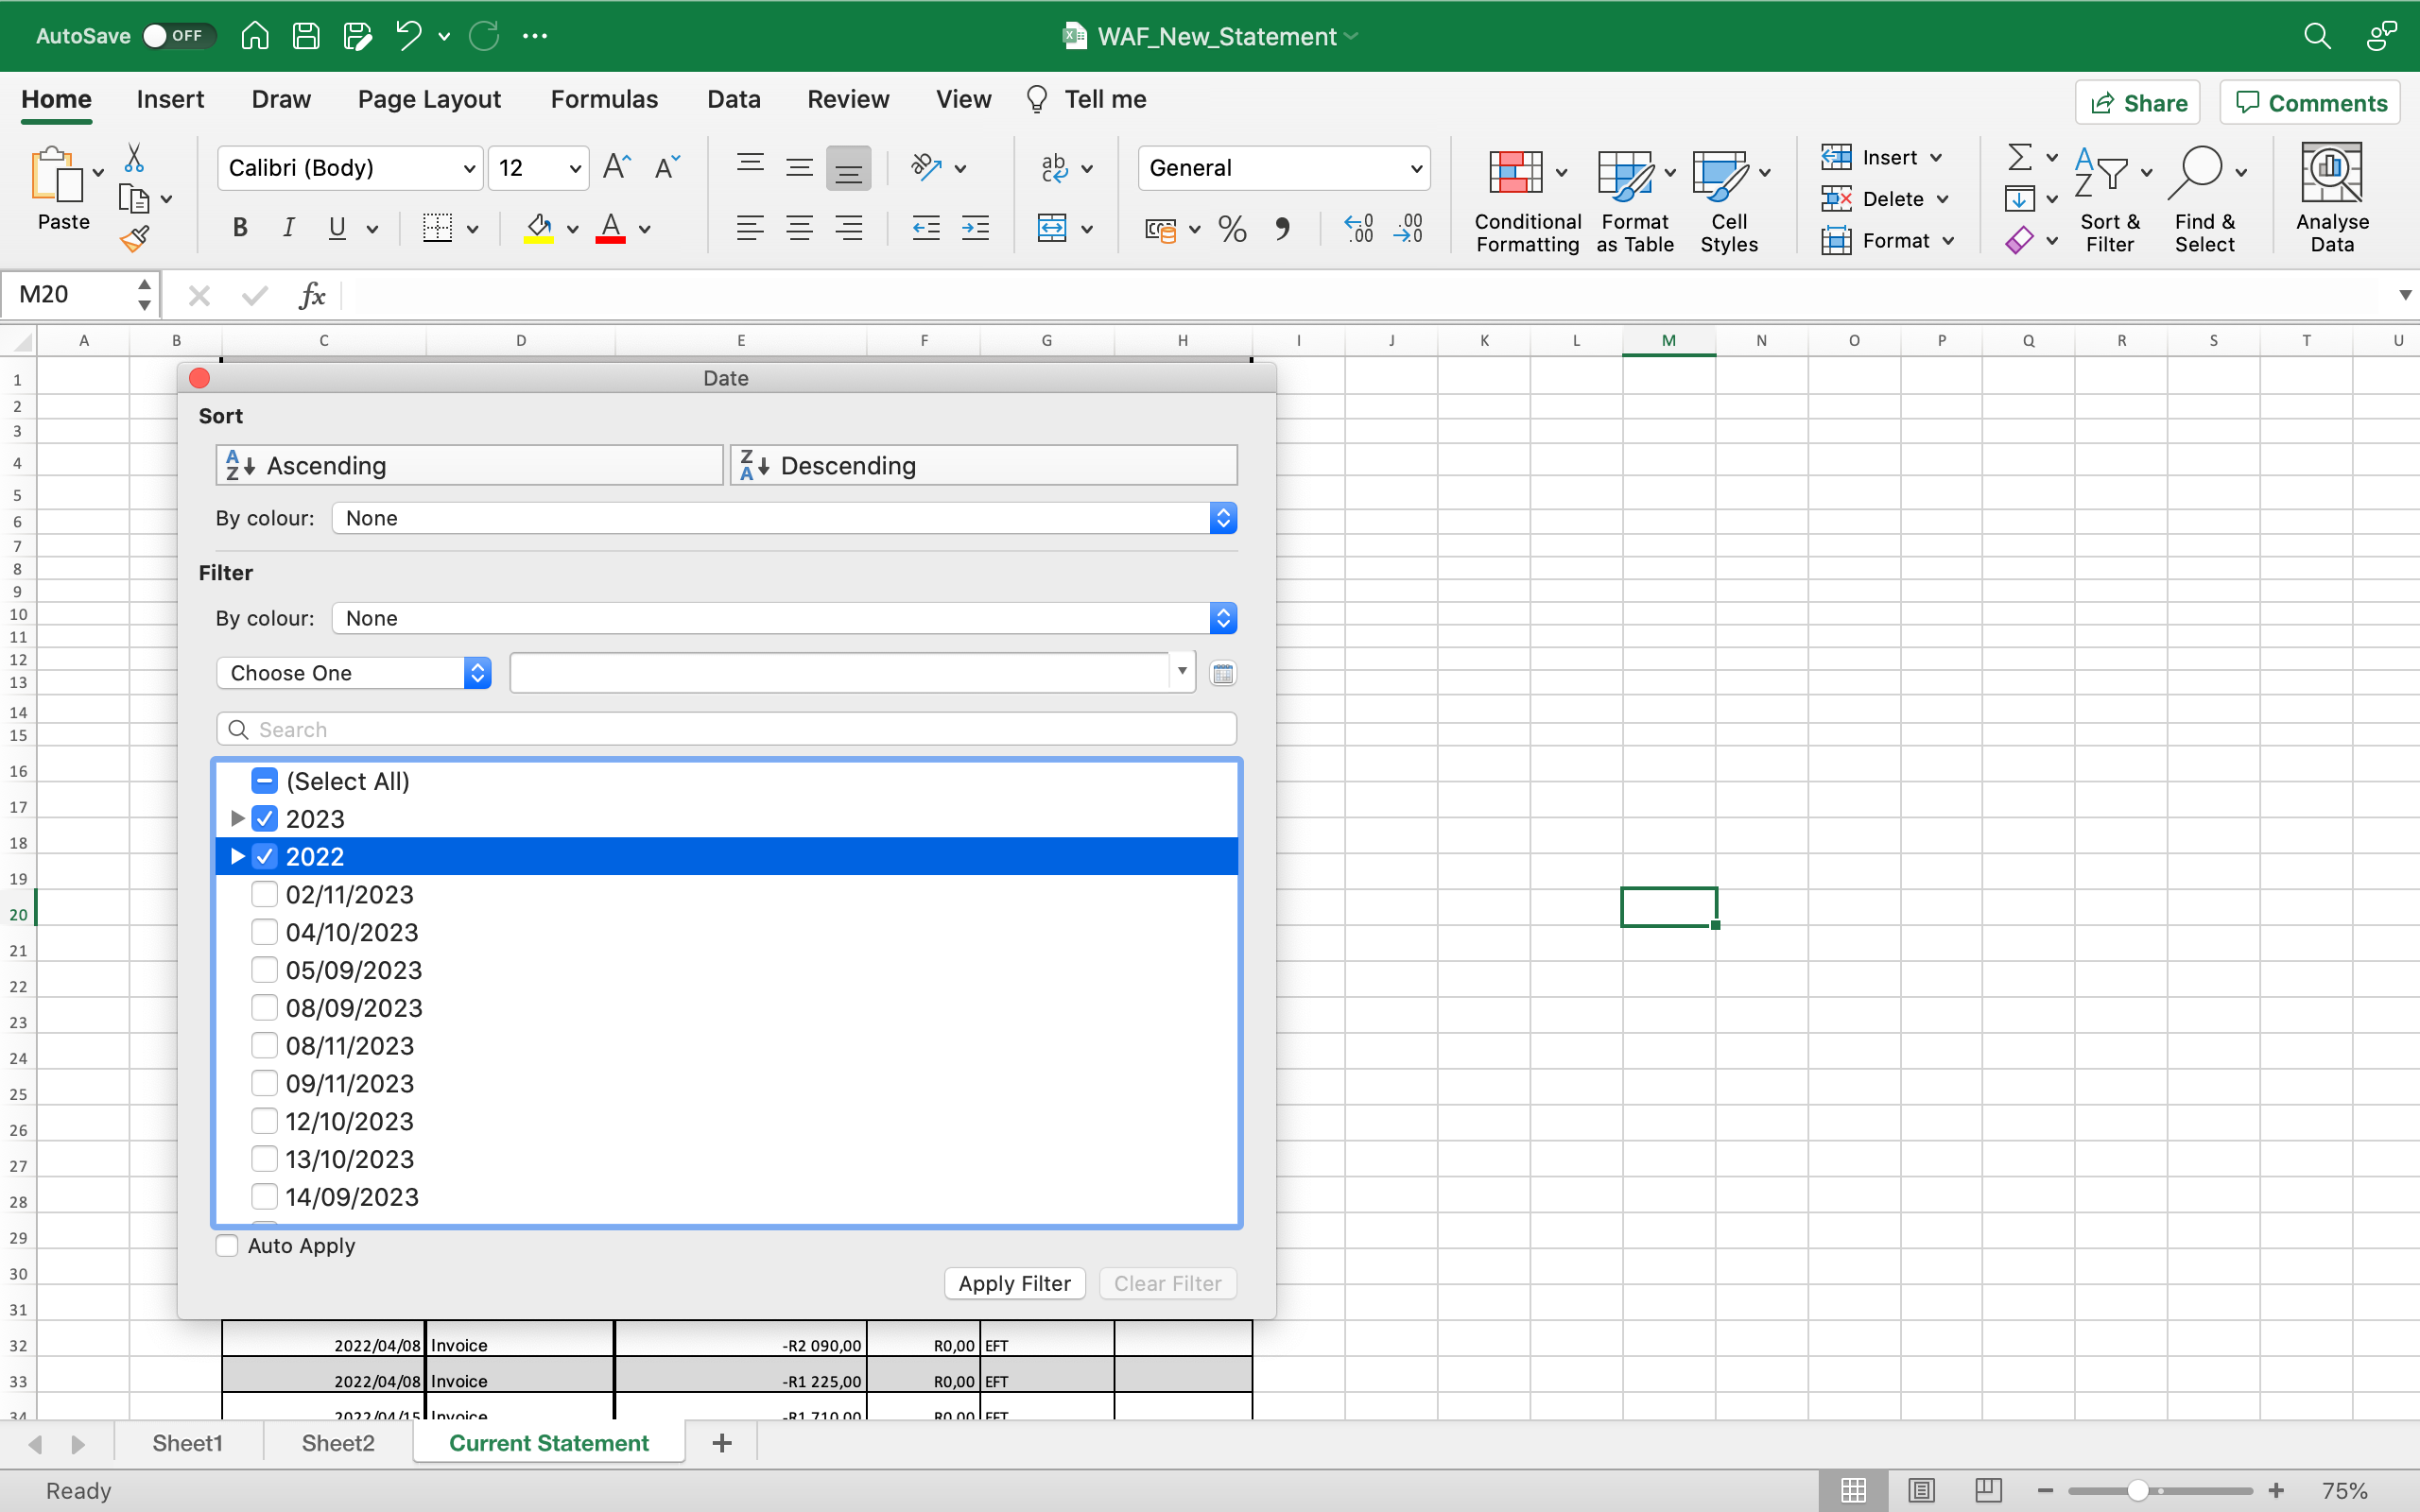2420x1512 pixels.
Task: Click the Format Painter brush icon
Action: [x=134, y=239]
